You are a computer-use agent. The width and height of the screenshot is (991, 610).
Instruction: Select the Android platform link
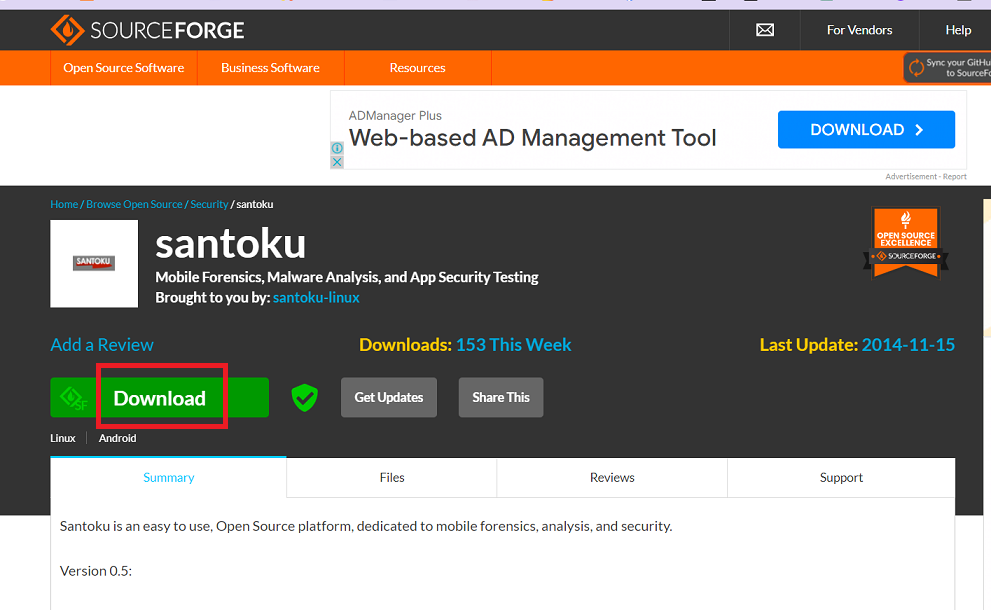pyautogui.click(x=118, y=438)
